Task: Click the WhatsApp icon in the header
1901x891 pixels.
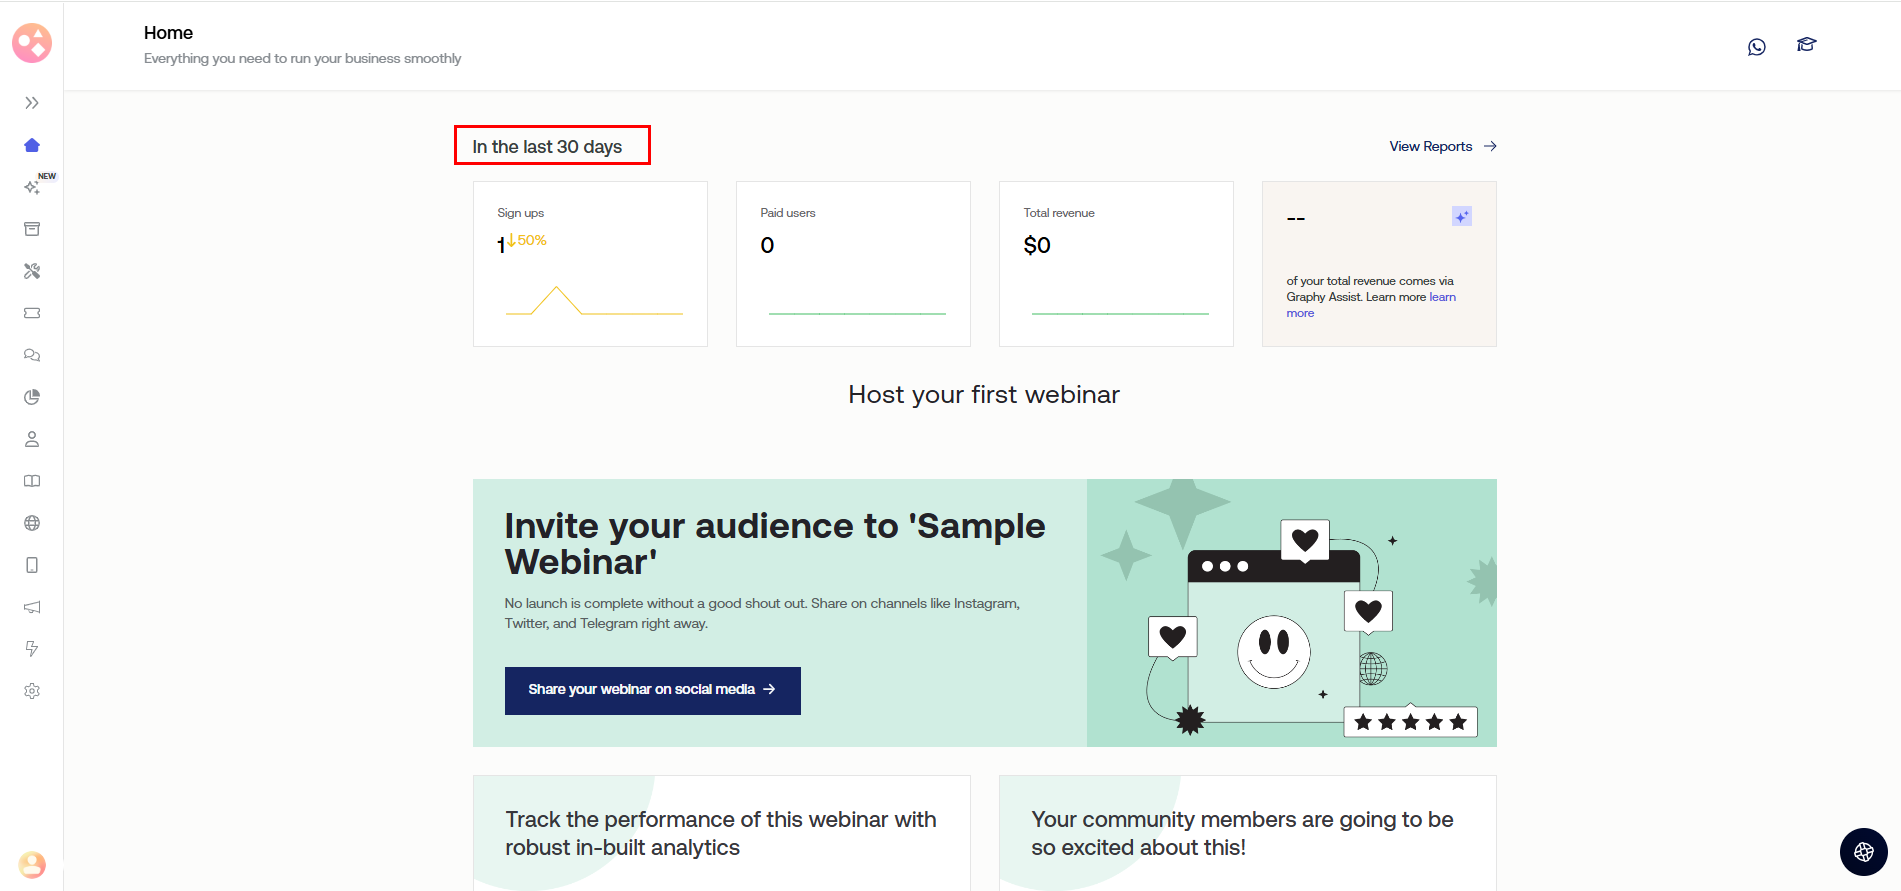Action: pyautogui.click(x=1756, y=47)
